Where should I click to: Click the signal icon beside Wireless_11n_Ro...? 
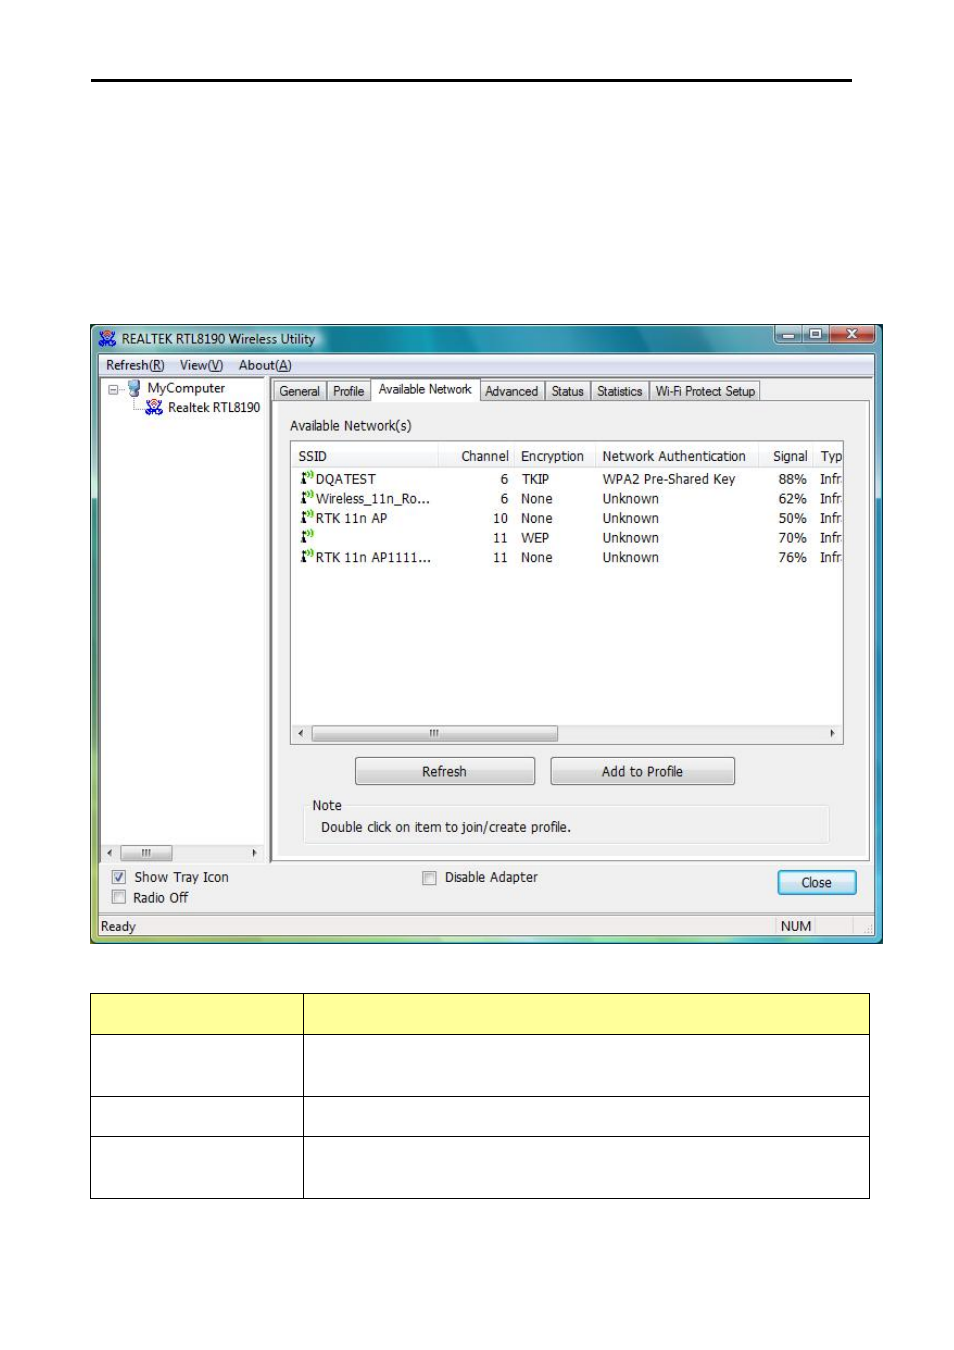pos(307,497)
